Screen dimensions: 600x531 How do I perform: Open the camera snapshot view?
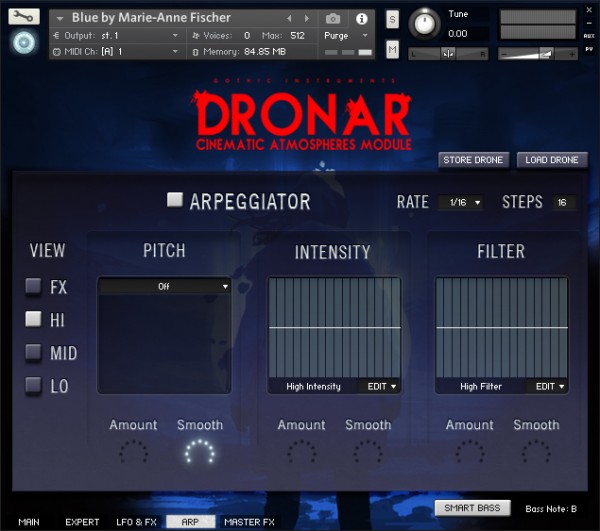(333, 18)
